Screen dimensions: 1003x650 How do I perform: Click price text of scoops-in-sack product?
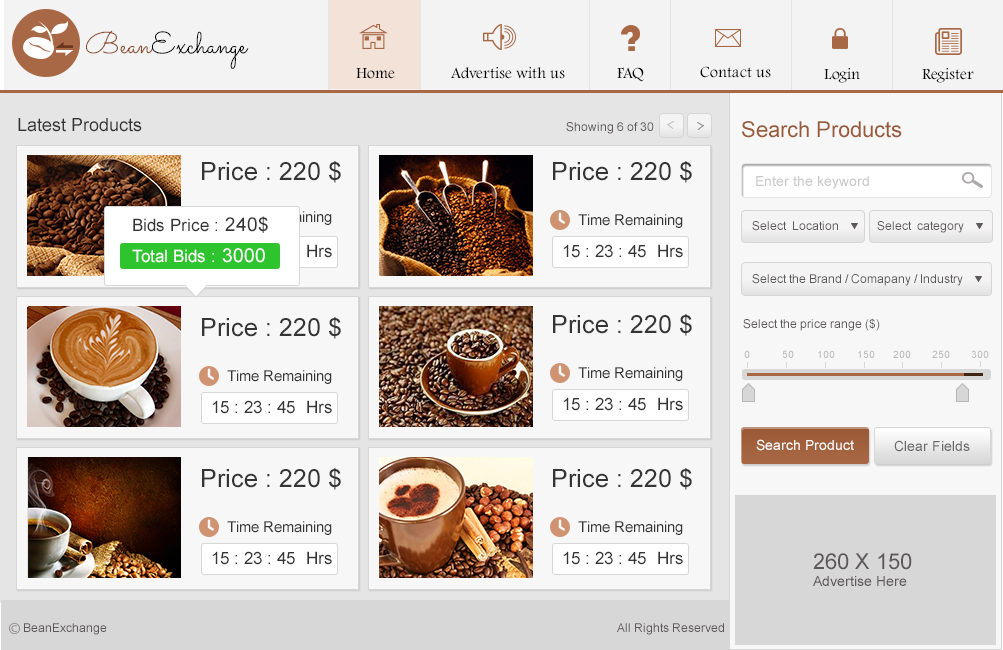coord(622,171)
